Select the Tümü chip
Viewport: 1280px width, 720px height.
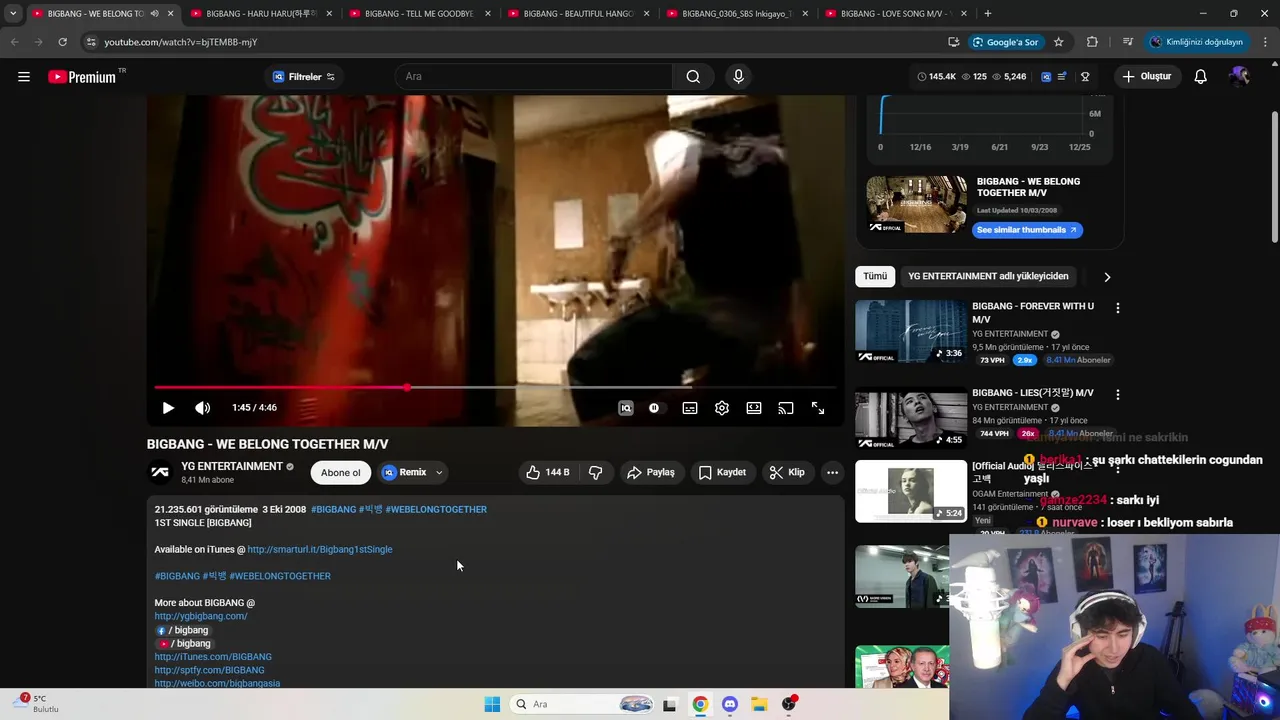[875, 276]
